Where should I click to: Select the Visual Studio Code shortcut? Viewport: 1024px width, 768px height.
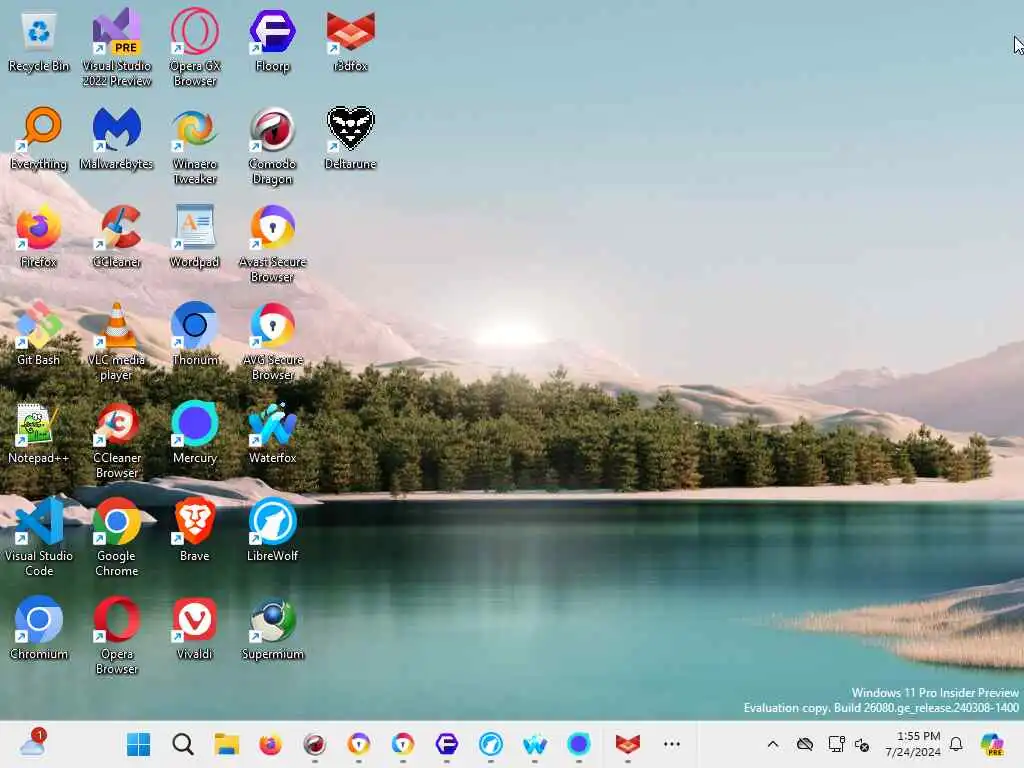point(39,538)
